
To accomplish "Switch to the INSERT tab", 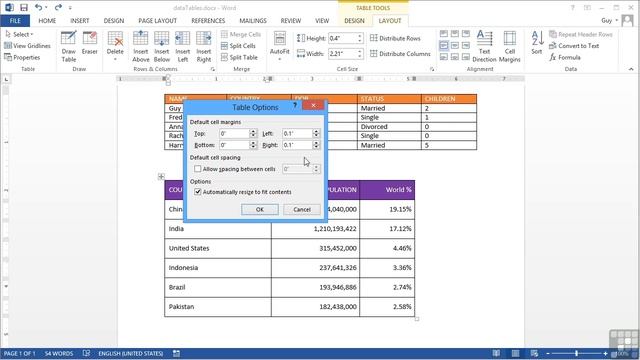I will [80, 20].
